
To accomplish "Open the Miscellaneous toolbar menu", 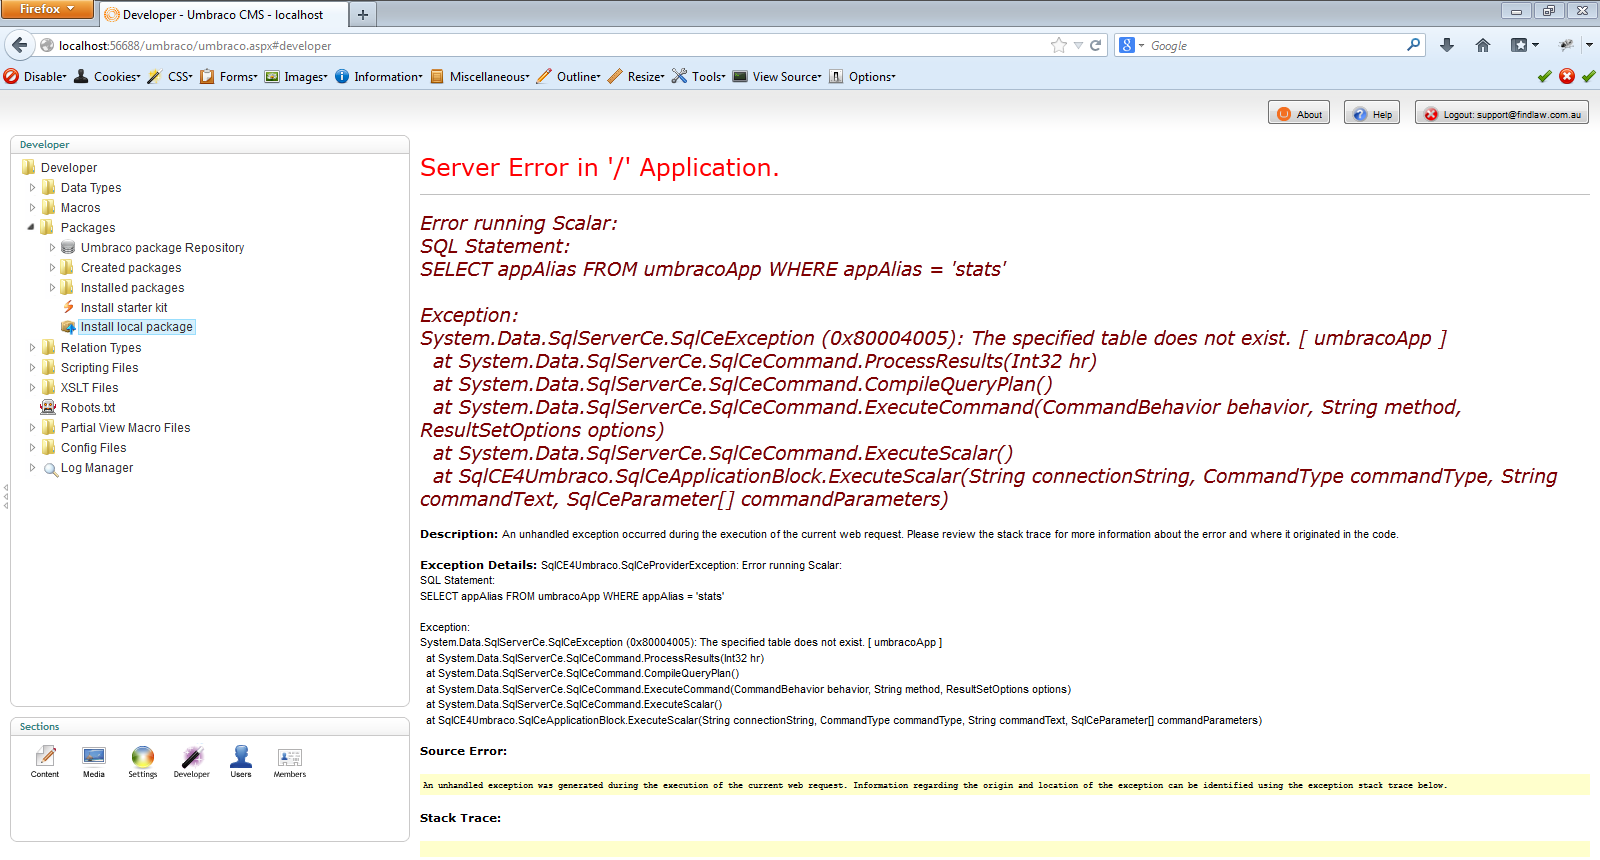I will (480, 76).
